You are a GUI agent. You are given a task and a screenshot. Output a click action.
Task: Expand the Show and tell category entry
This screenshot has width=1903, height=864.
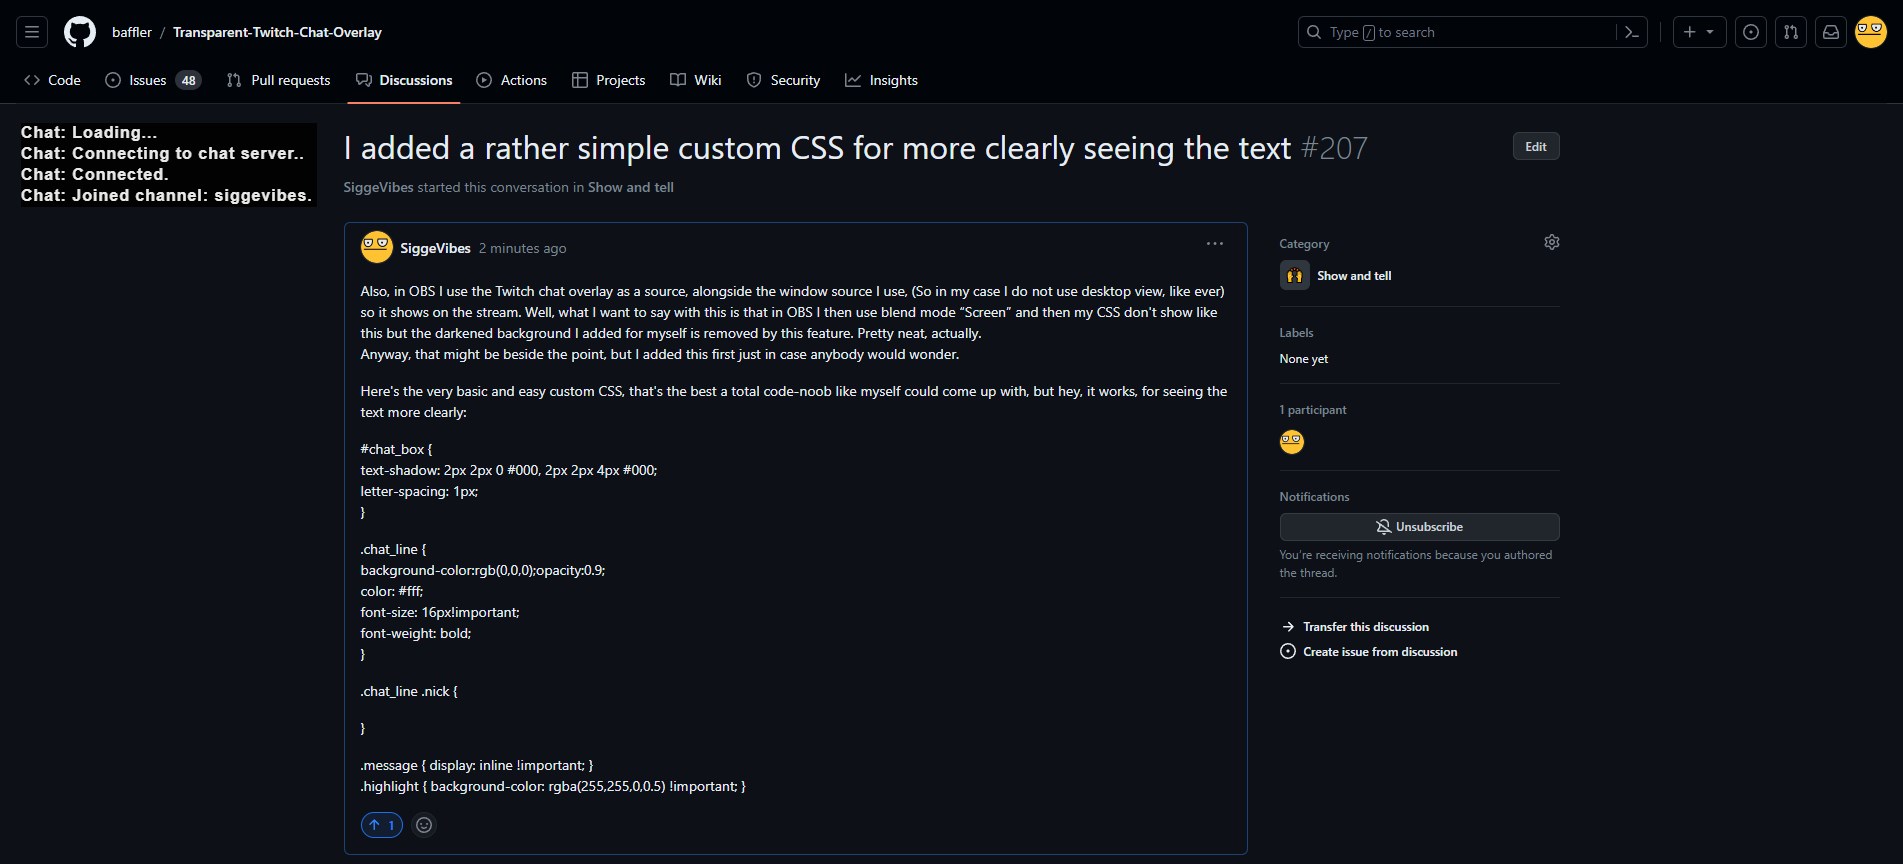pyautogui.click(x=1353, y=275)
